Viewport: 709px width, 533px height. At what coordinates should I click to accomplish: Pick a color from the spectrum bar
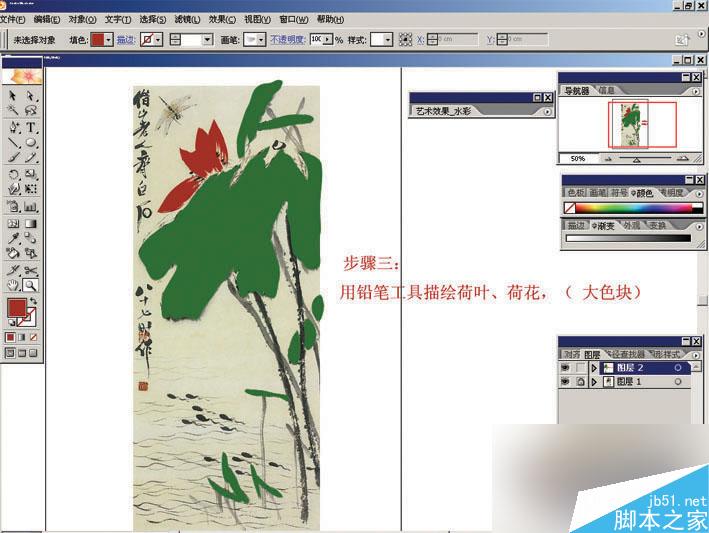(633, 208)
